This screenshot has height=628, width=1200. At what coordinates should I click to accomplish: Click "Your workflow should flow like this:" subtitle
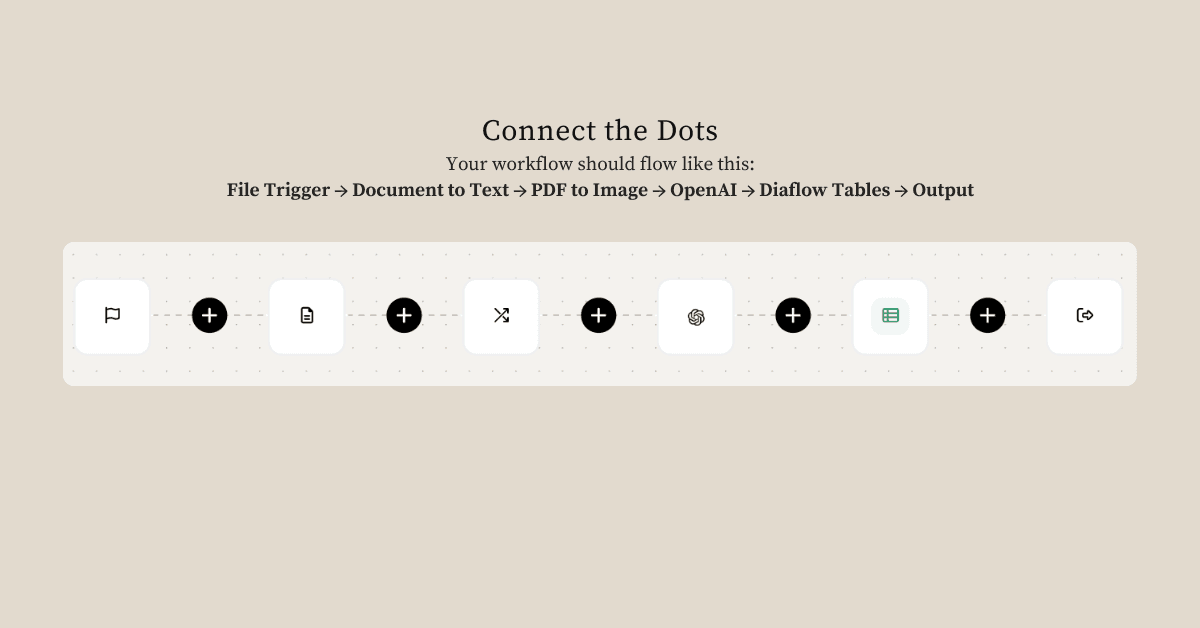(600, 163)
